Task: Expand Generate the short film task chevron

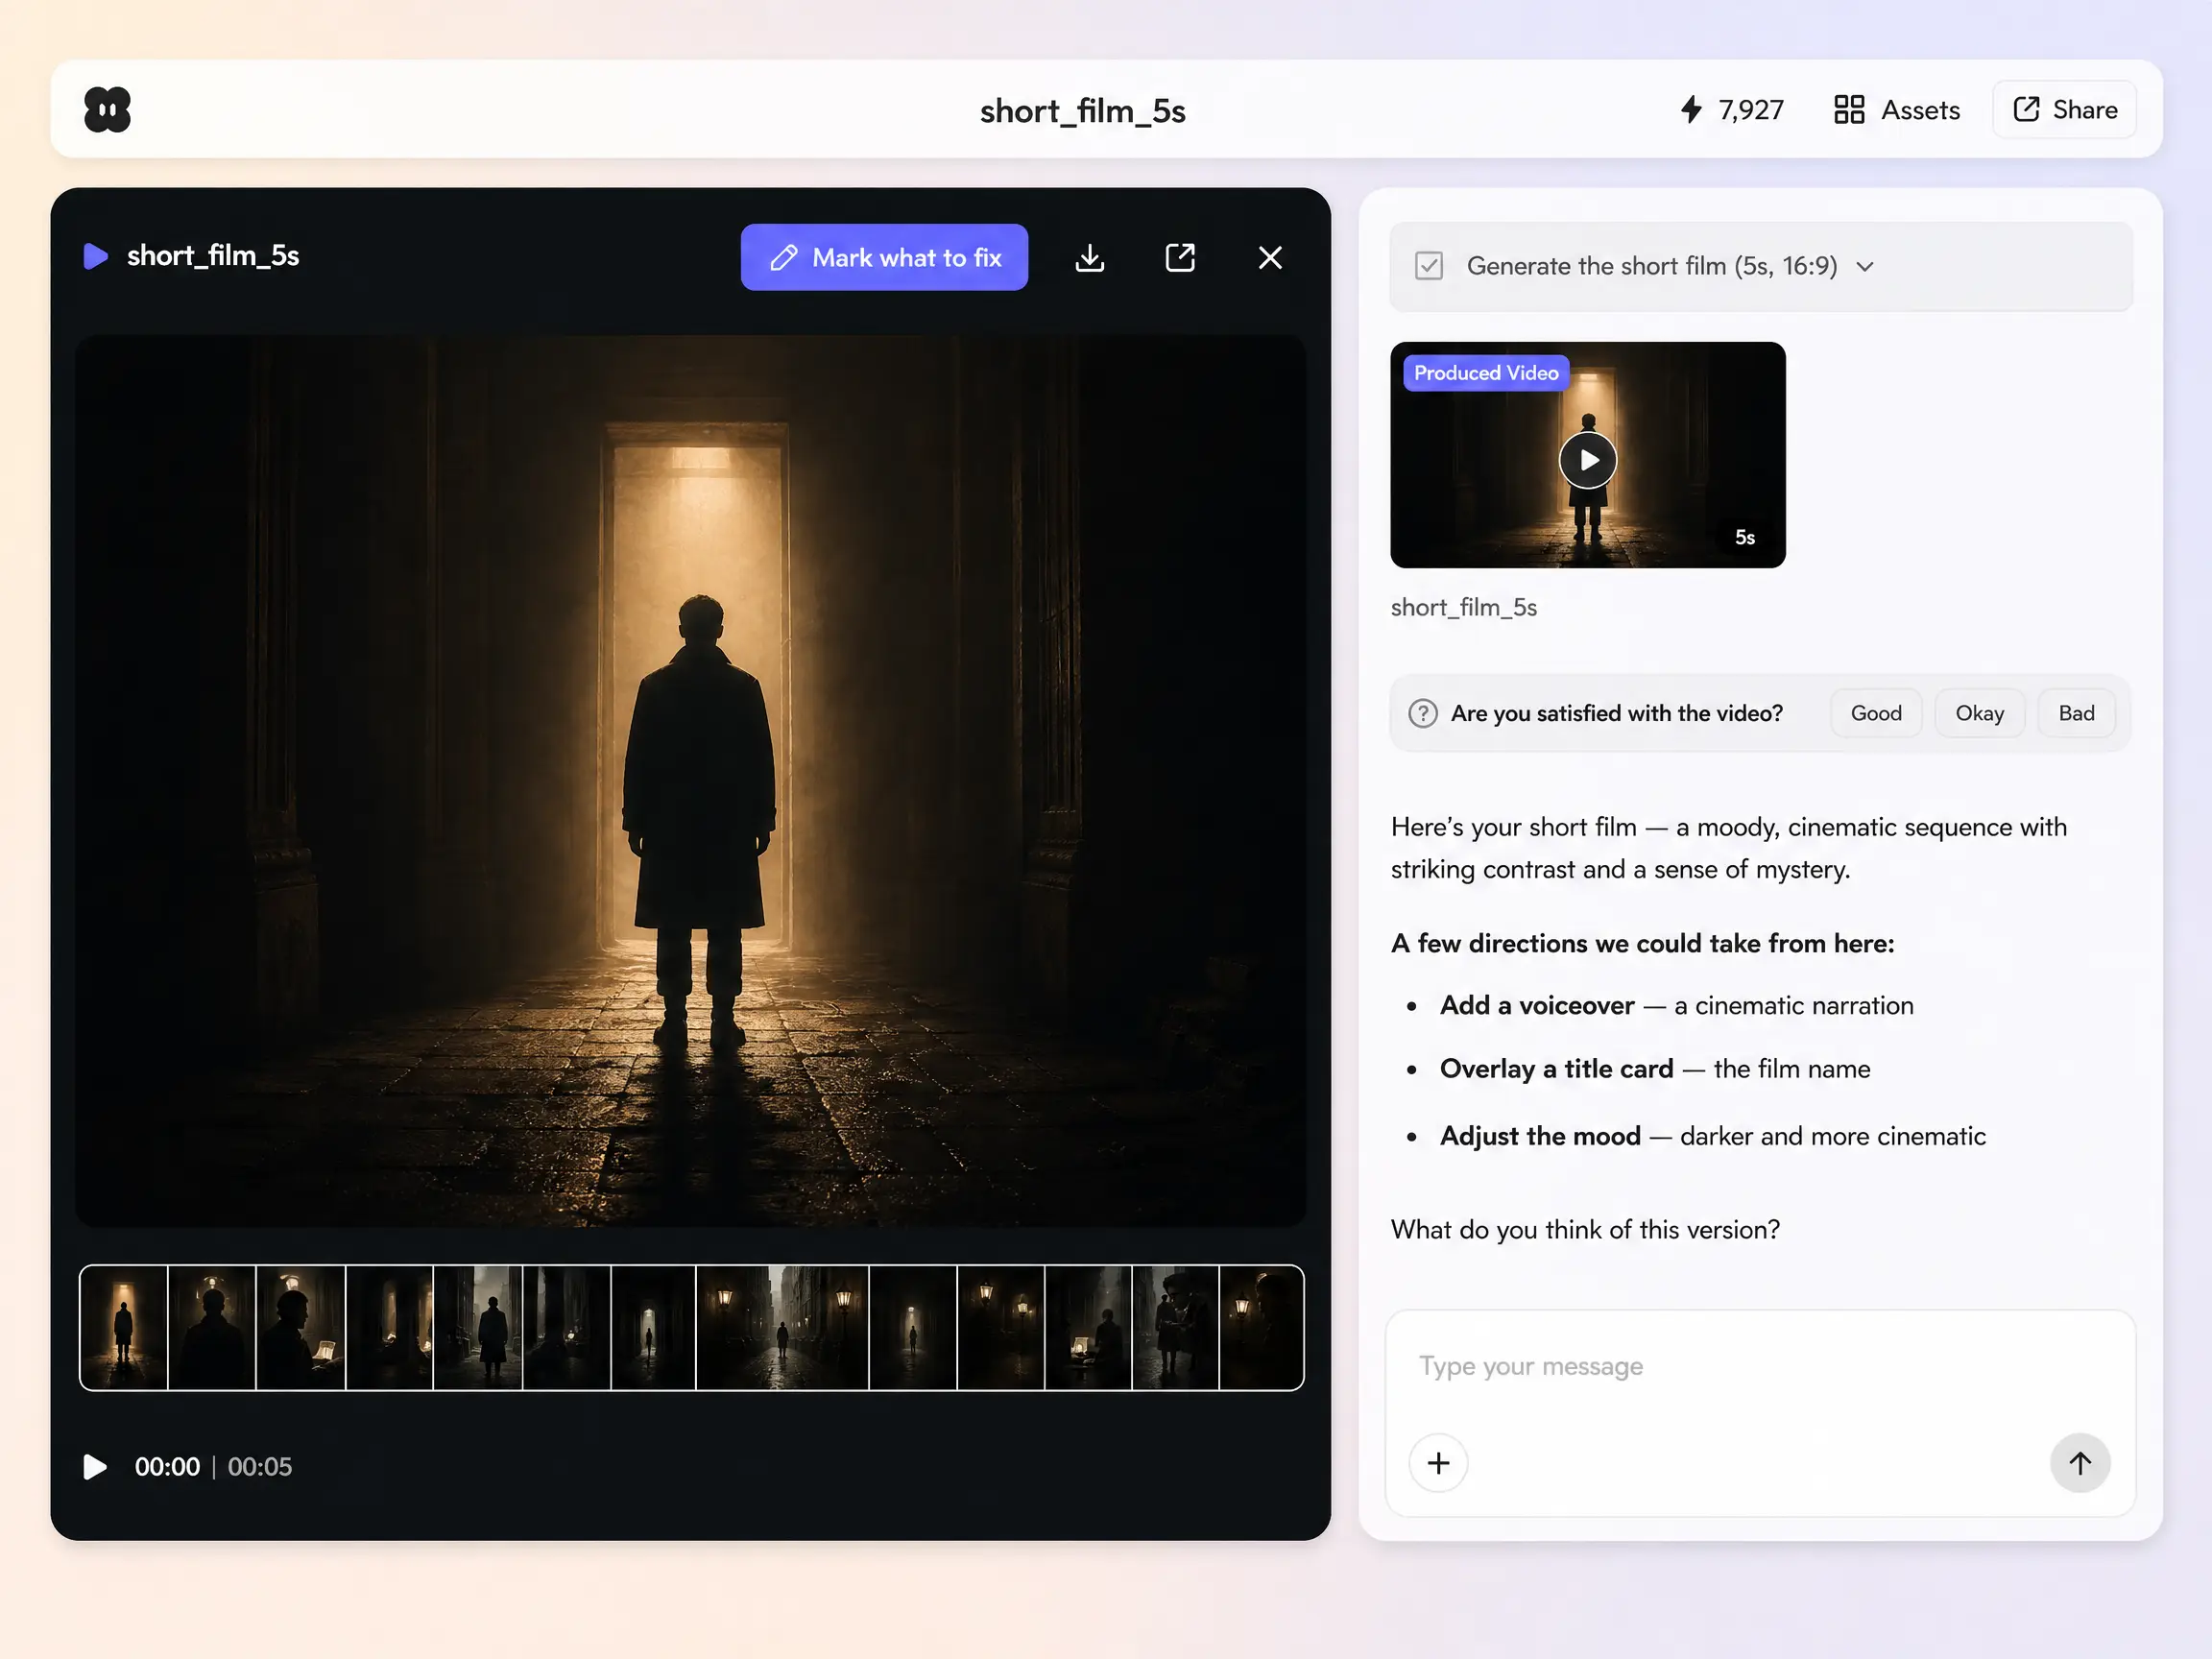Action: [1864, 266]
